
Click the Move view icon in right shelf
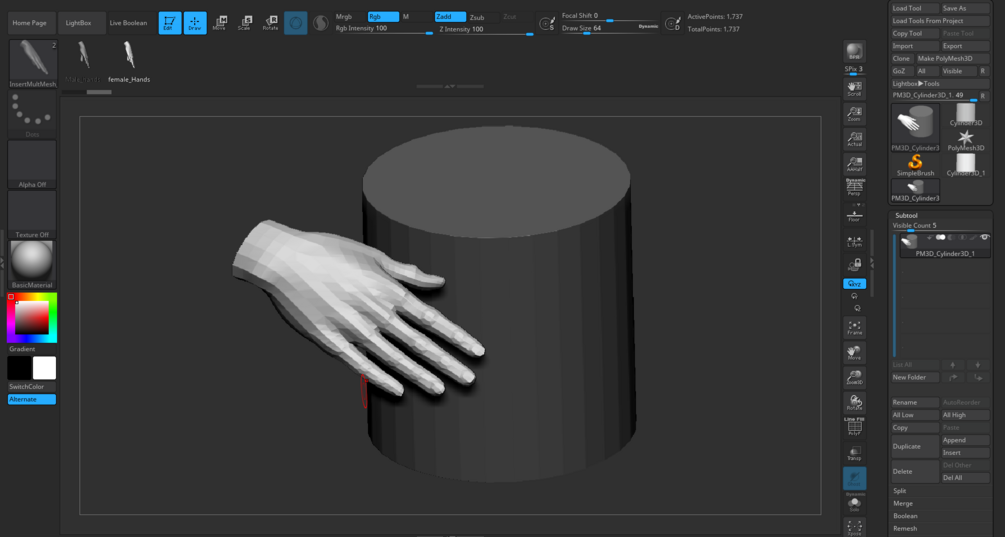coord(854,352)
